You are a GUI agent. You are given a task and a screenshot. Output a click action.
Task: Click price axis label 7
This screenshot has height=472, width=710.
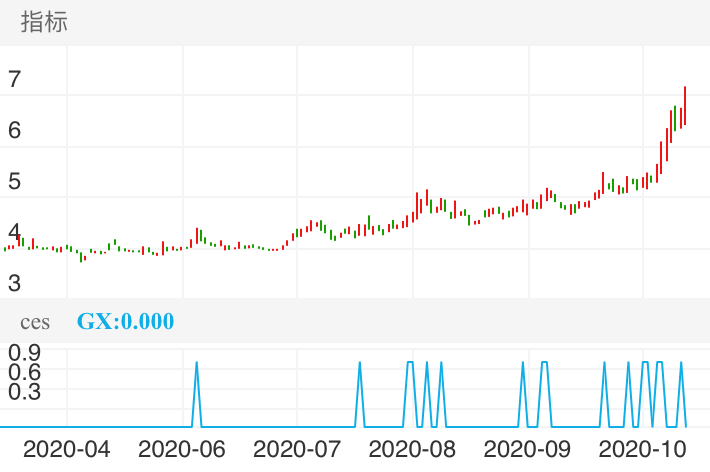coord(14,79)
